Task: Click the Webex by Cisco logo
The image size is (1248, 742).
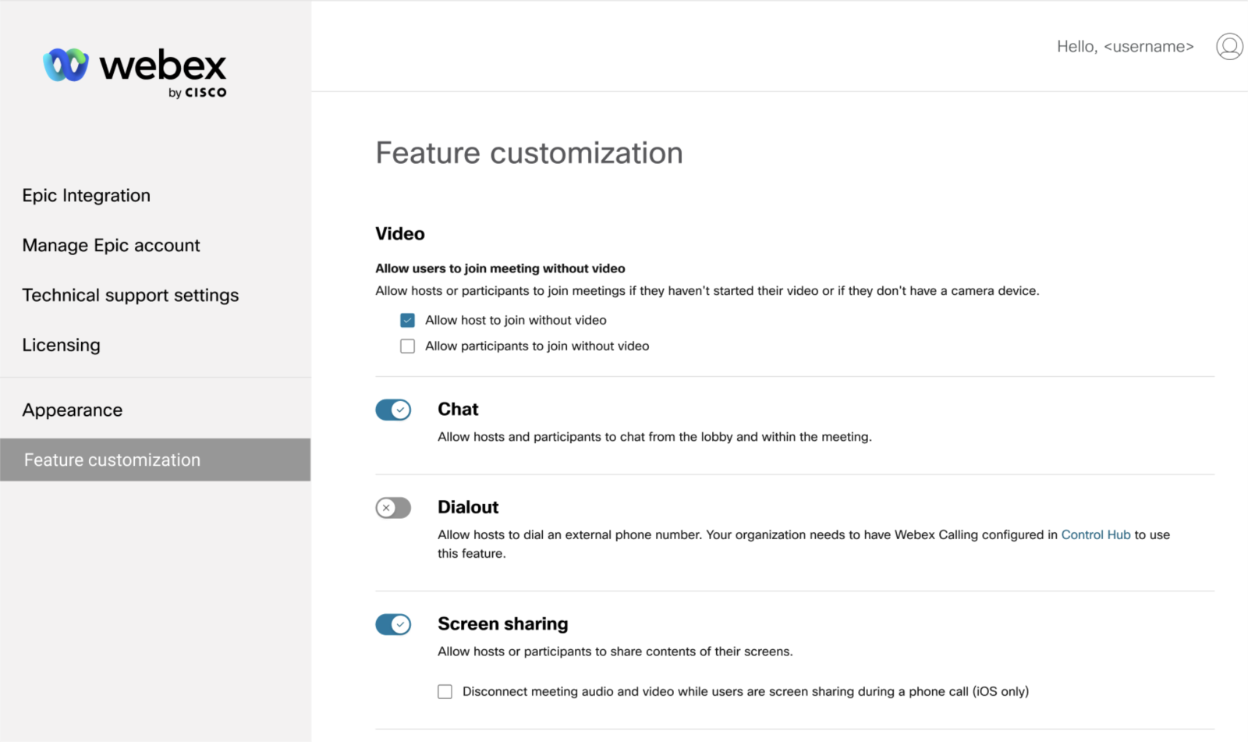Action: [x=135, y=71]
